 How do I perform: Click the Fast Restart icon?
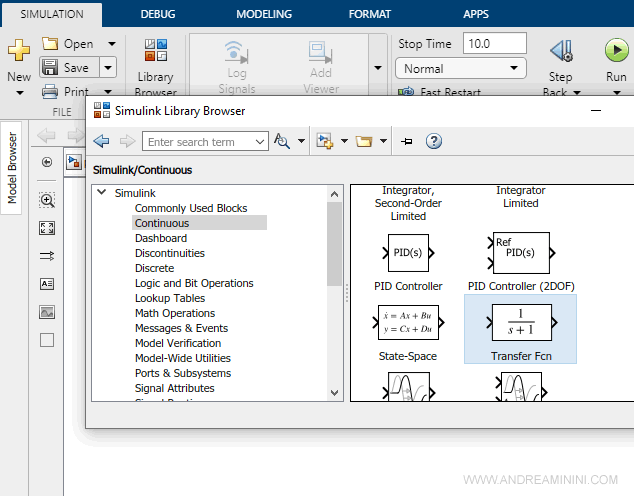coord(406,92)
